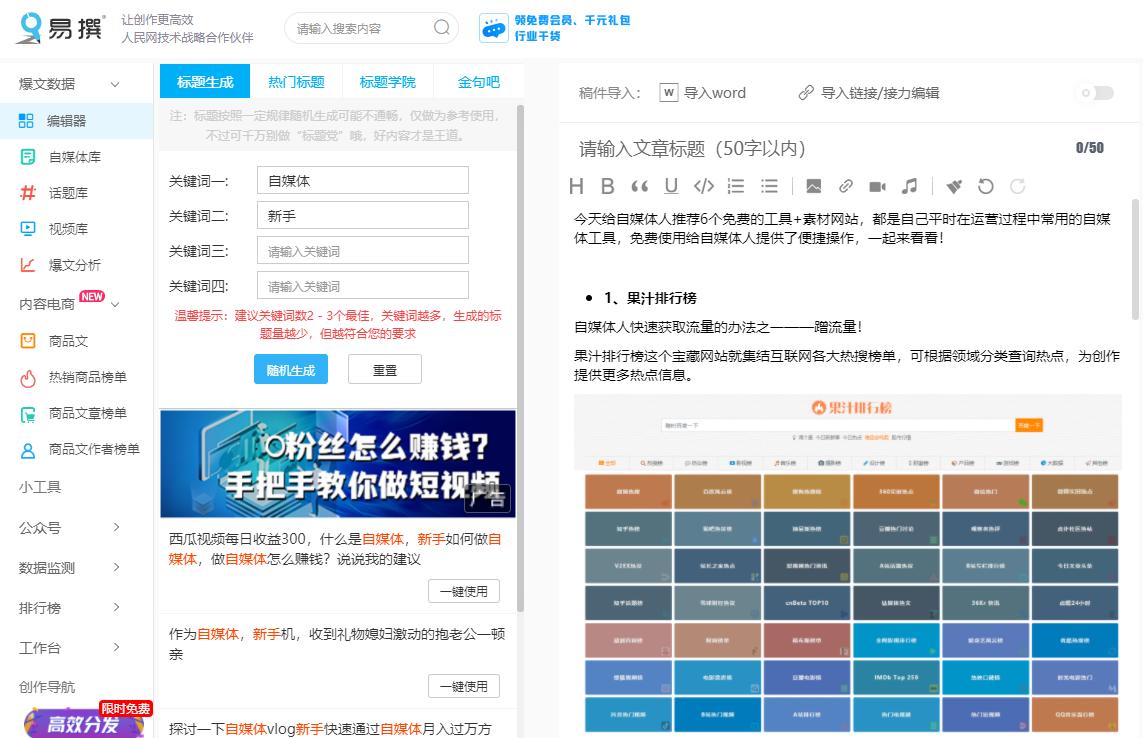The image size is (1143, 738).
Task: Insert an image into the article
Action: pyautogui.click(x=814, y=186)
